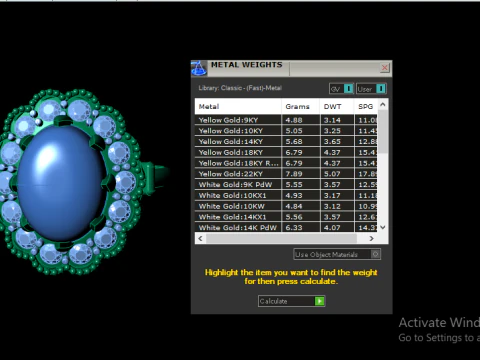
Task: Click the horizontal scroll left arrow
Action: coord(200,238)
